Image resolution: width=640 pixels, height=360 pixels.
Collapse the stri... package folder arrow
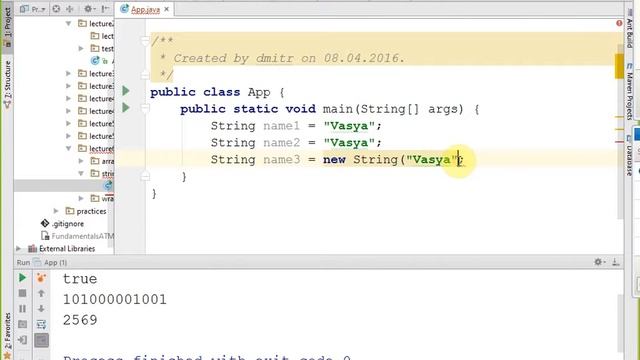[x=81, y=173]
